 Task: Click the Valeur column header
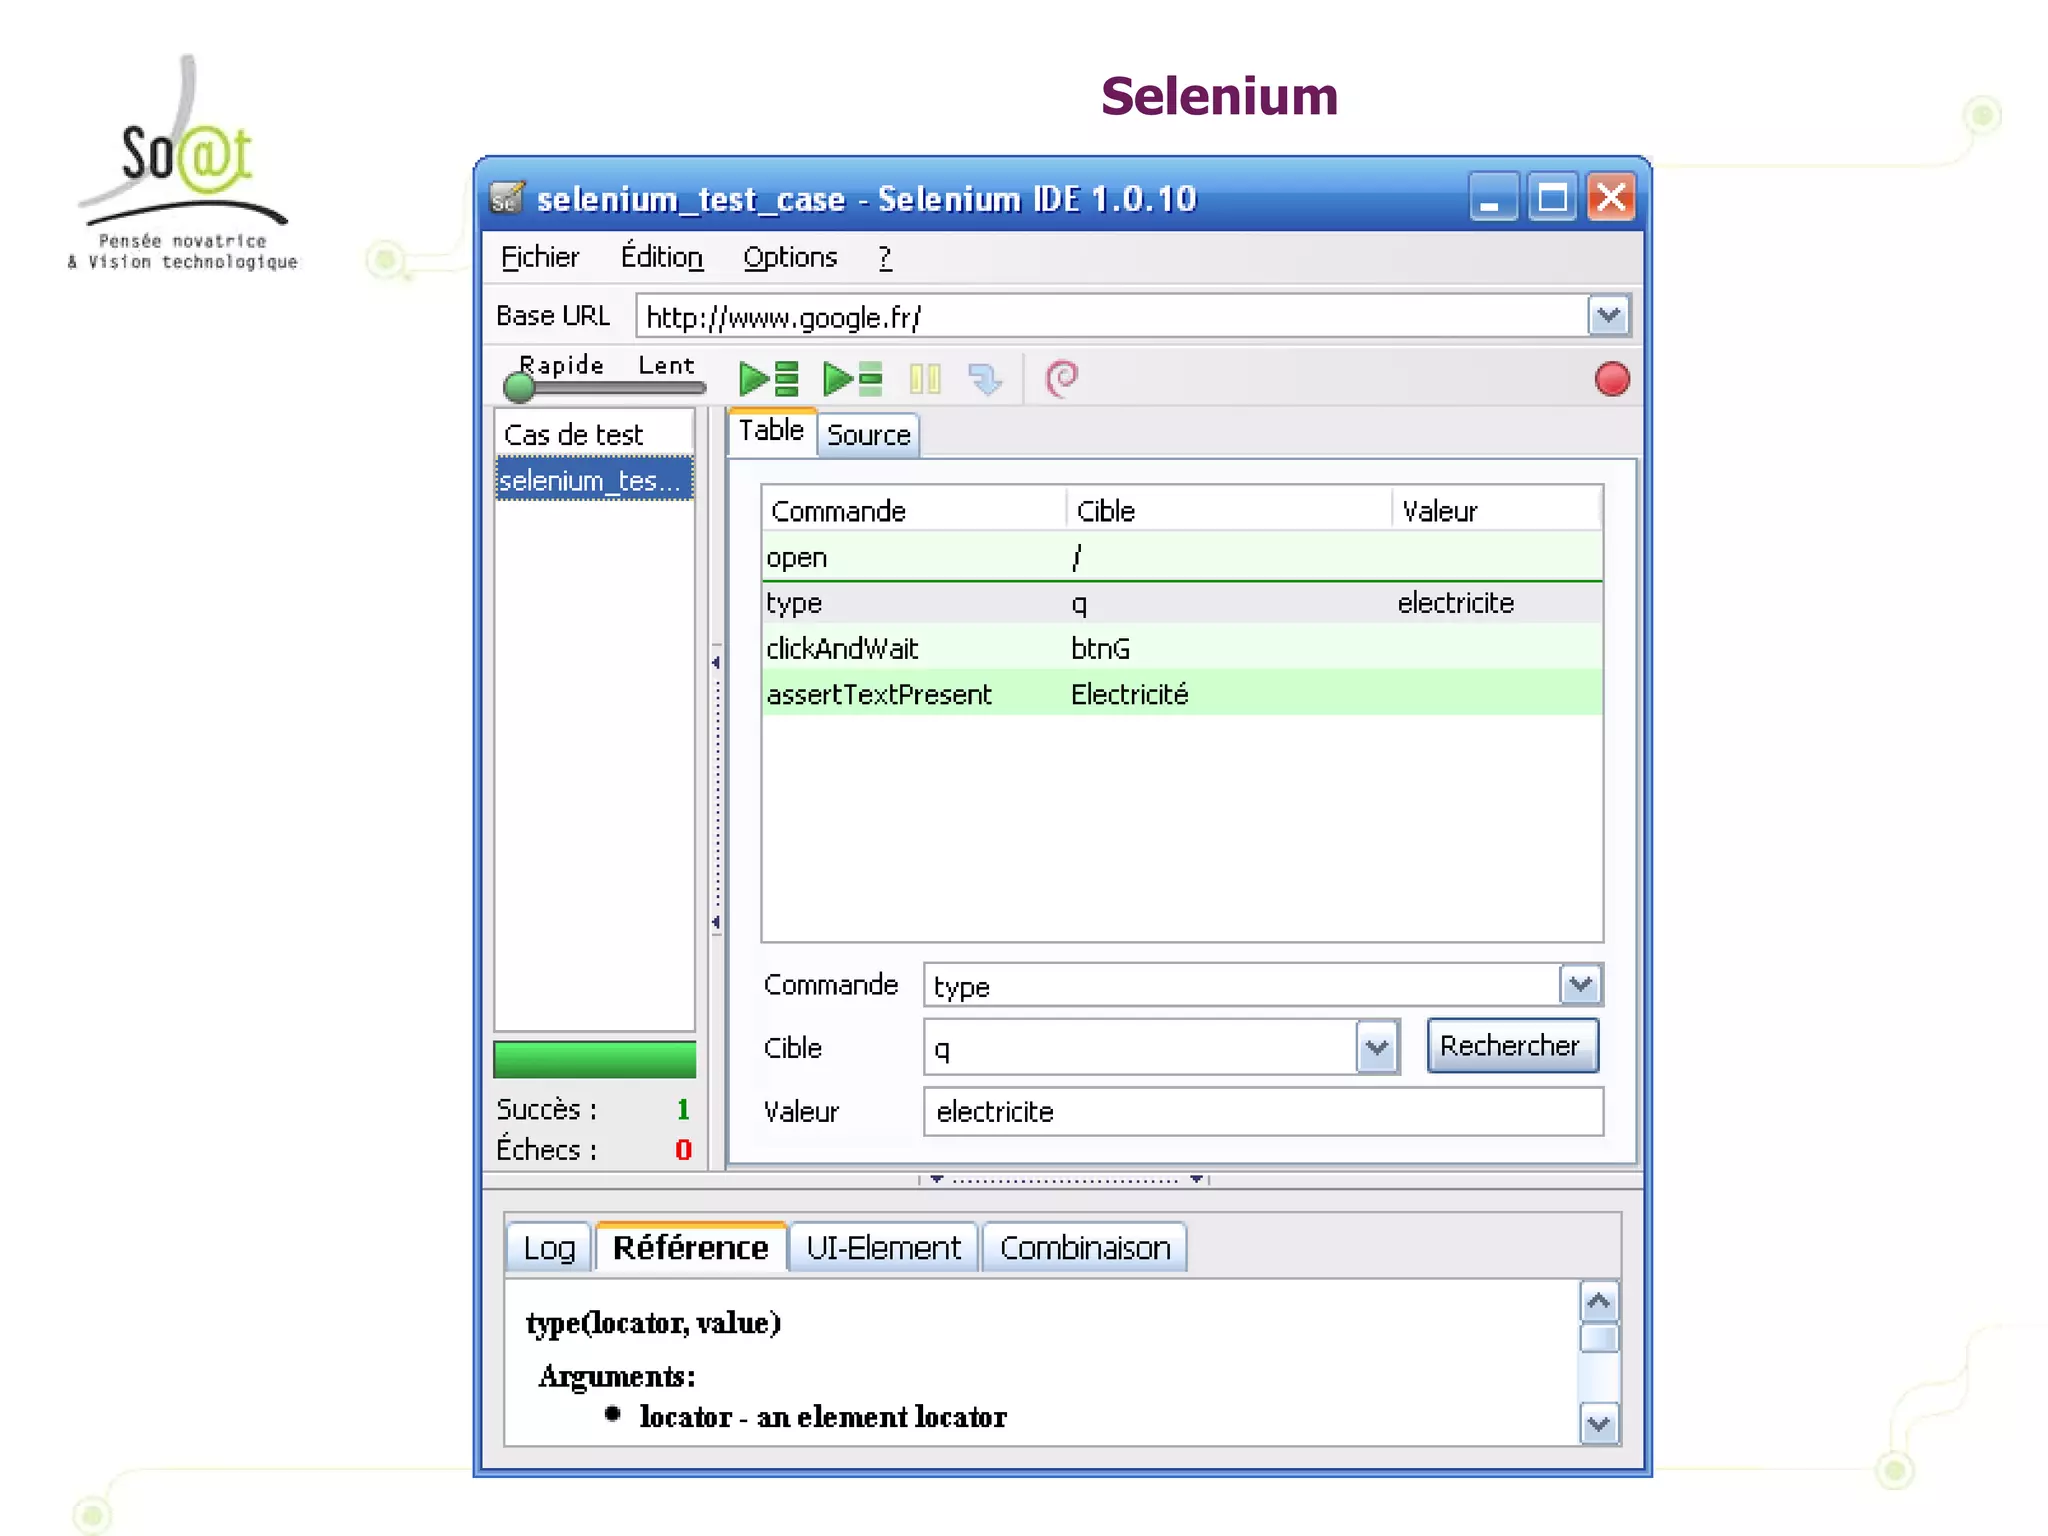pos(1497,511)
